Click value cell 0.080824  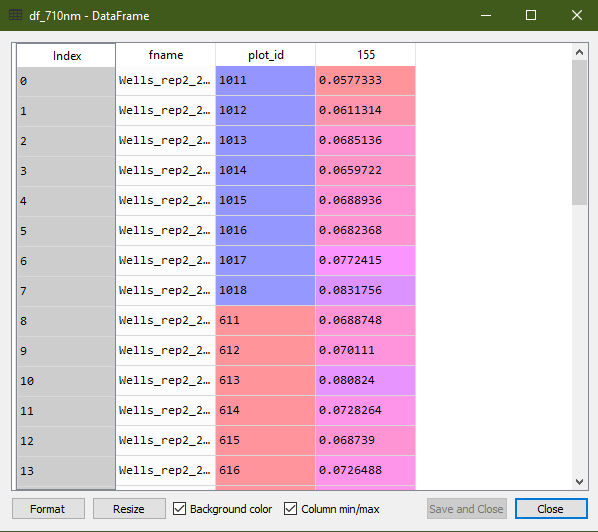coord(365,381)
